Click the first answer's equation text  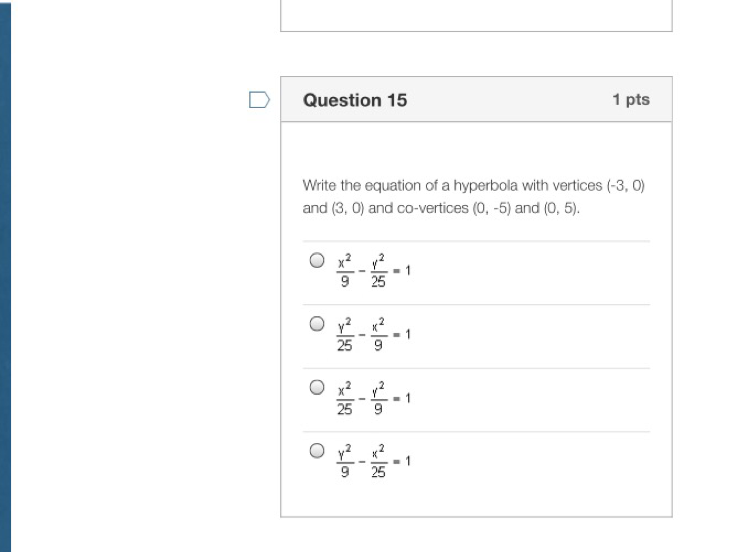pyautogui.click(x=374, y=271)
